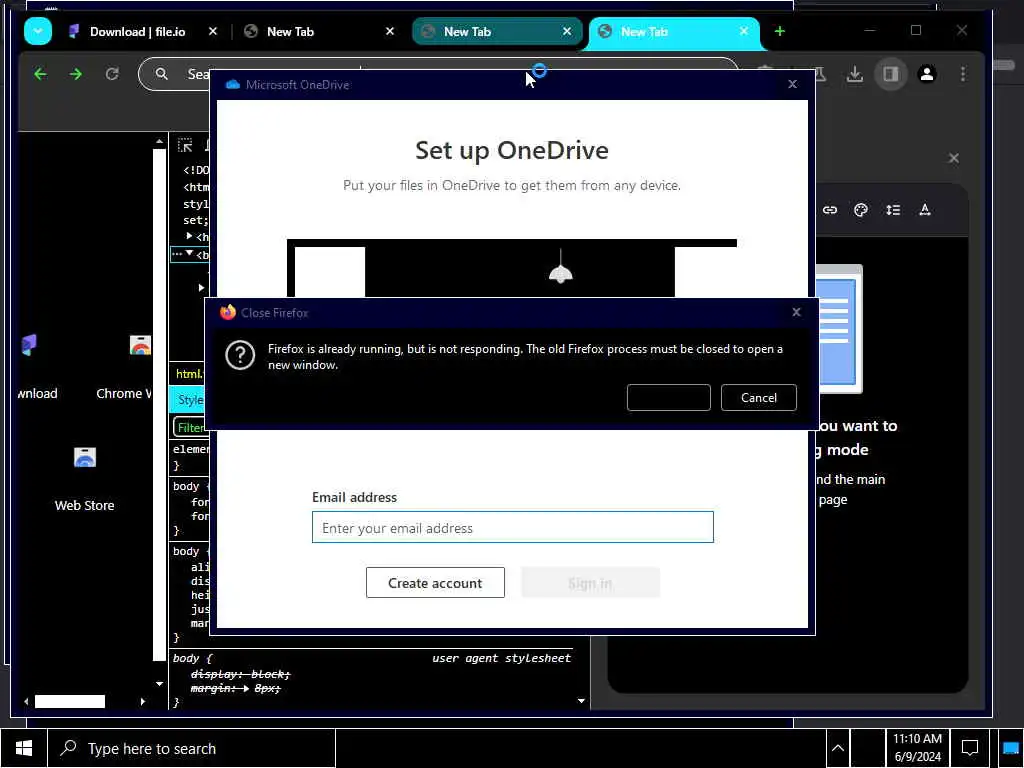1024x768 pixels.
Task: Click 'user agent stylesheet' text in DevTools
Action: click(x=502, y=658)
